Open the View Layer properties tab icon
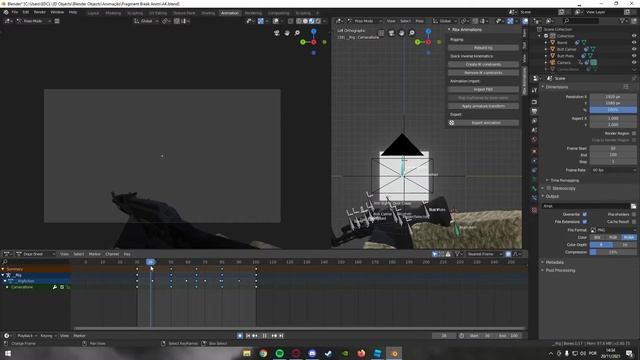640x360 pixels. (534, 121)
